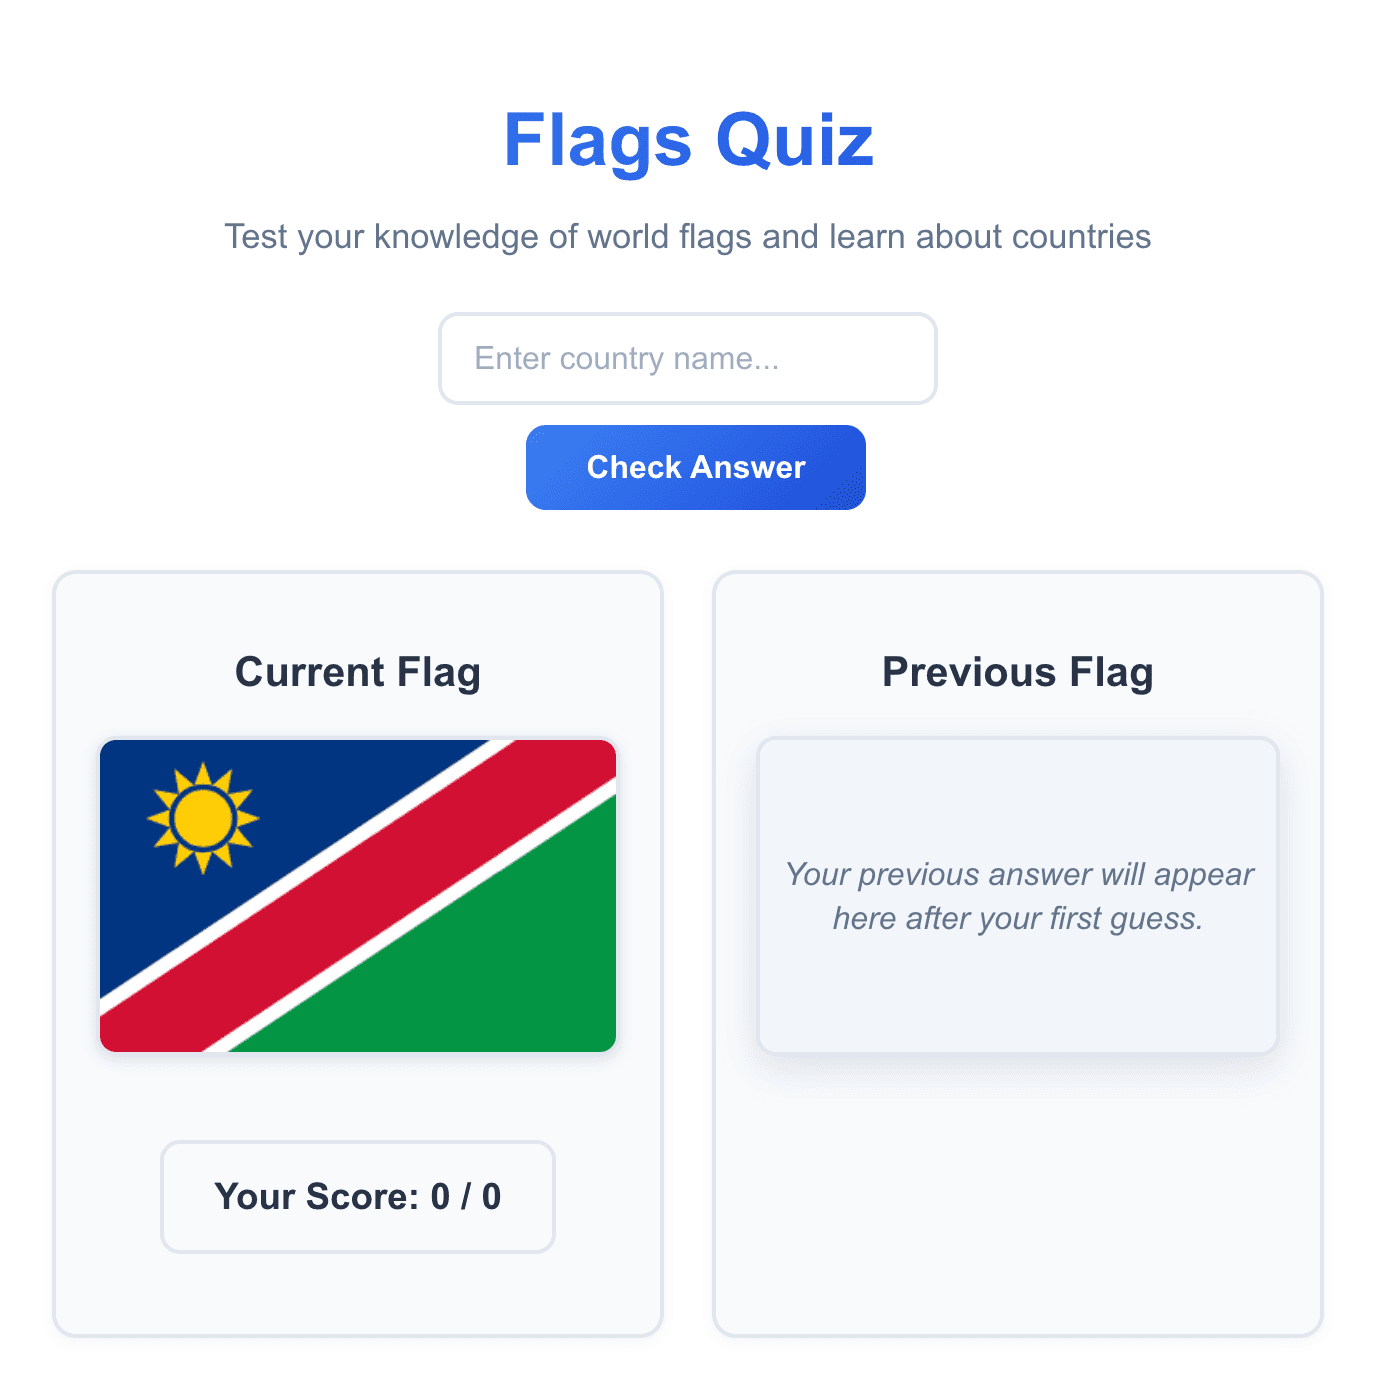Click the quiz subtitle text
This screenshot has height=1388, width=1374.
[x=688, y=237]
